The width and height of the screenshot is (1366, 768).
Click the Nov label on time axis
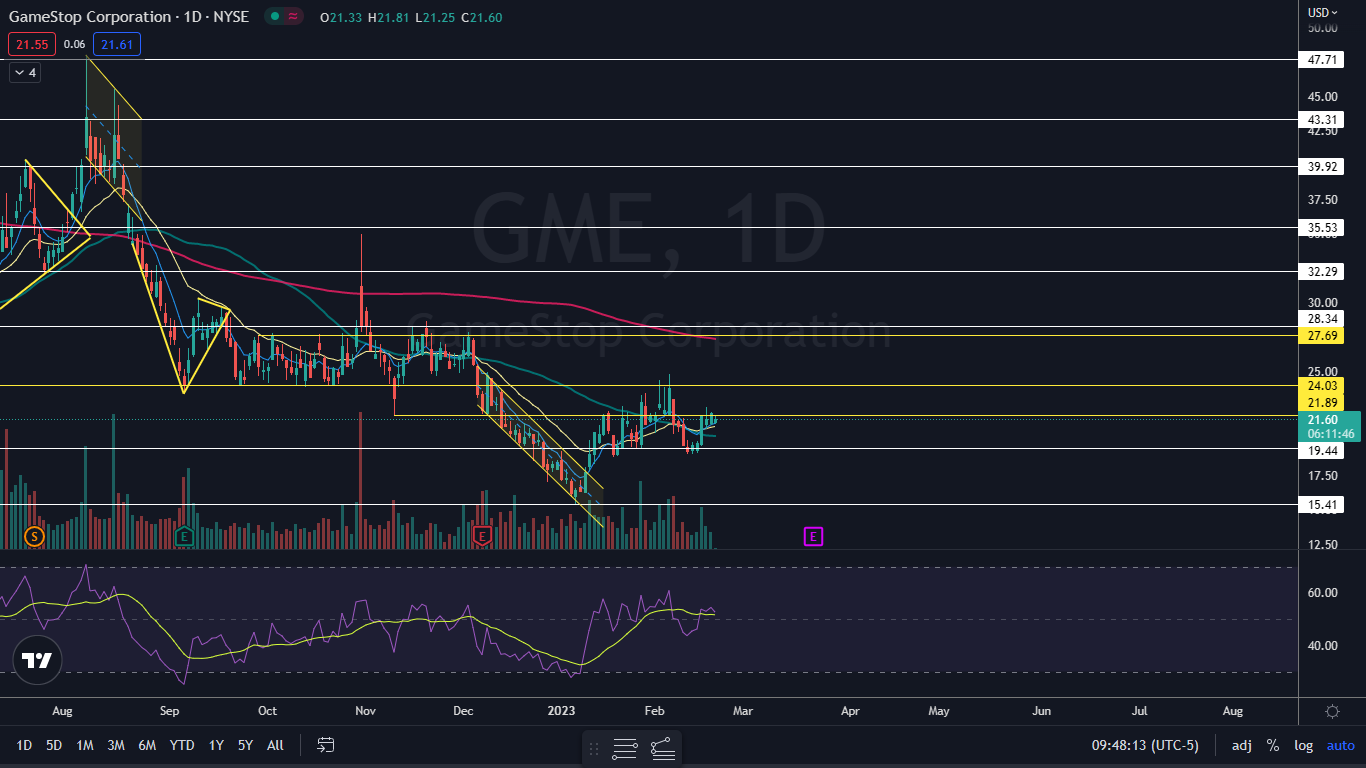[365, 711]
